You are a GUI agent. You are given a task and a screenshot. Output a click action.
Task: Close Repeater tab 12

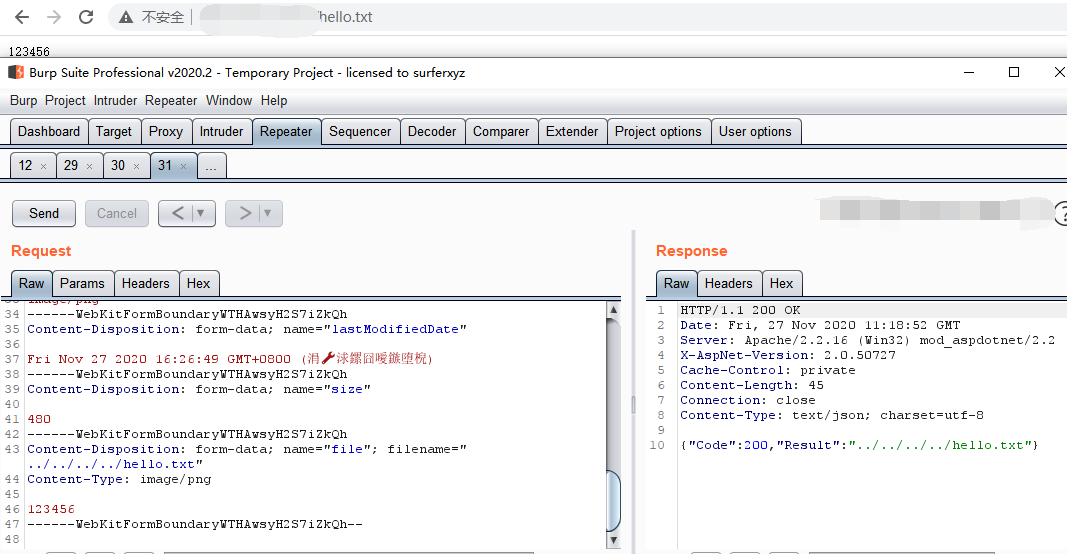[44, 166]
